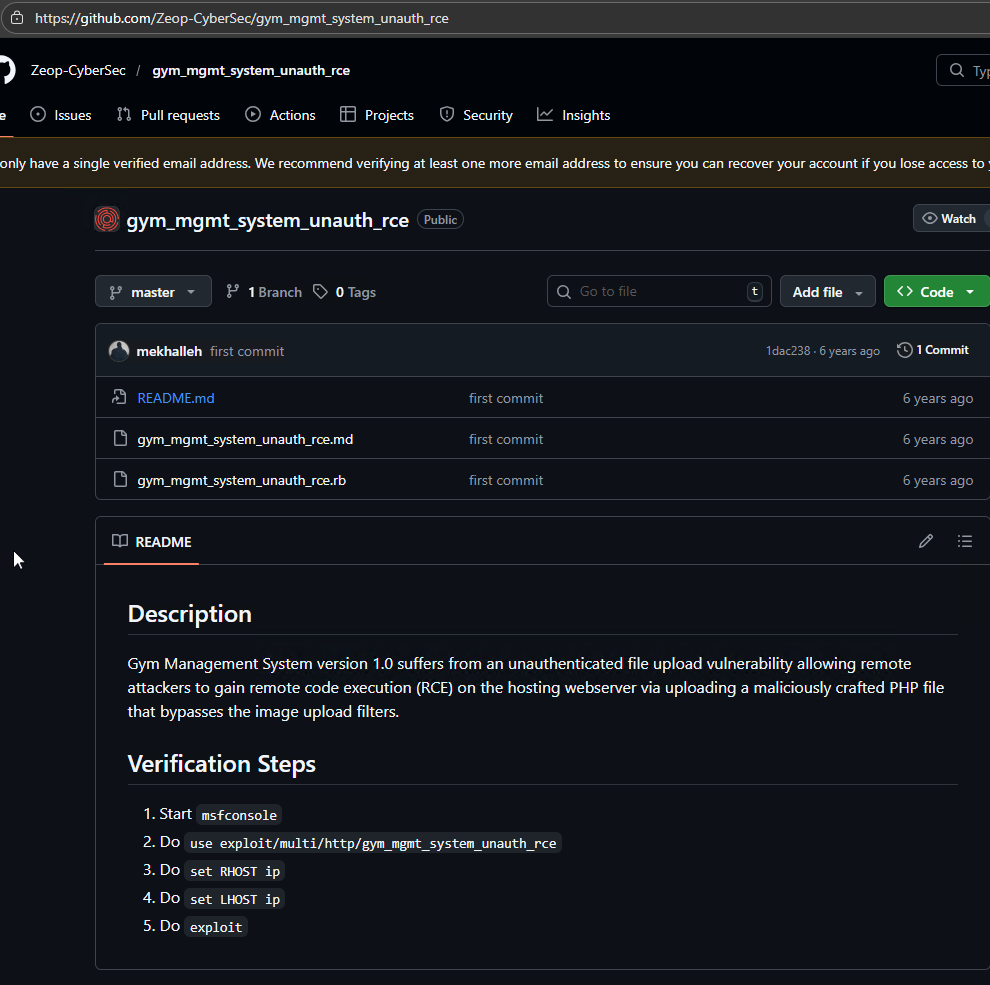Screen dimensions: 990x985
Task: Open the green Code dropdown
Action: (936, 292)
